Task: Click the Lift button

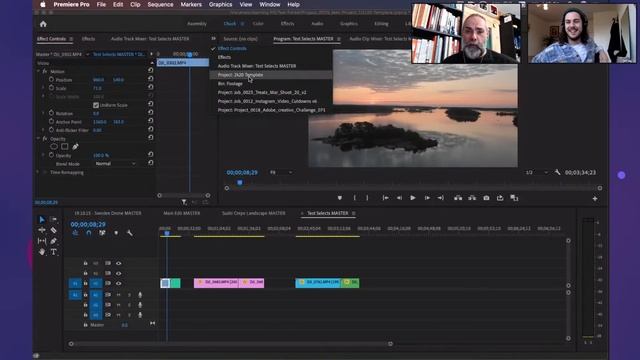Action: coord(458,198)
